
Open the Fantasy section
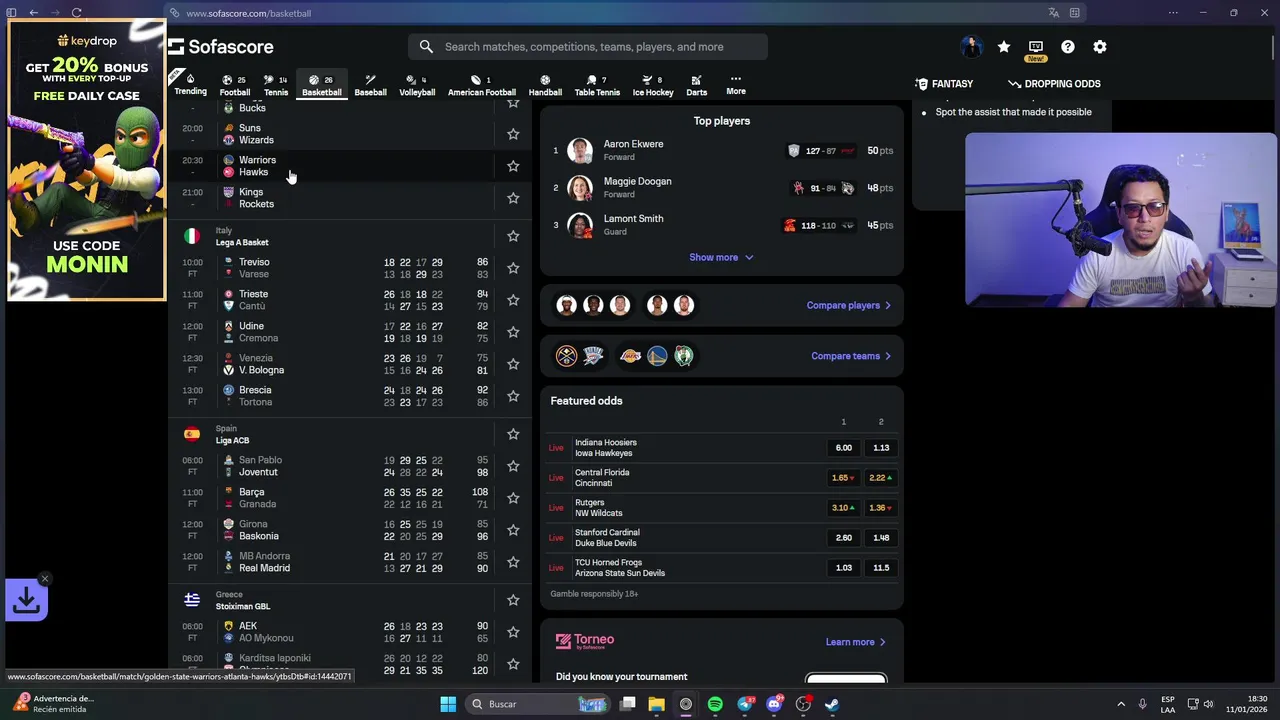944,84
